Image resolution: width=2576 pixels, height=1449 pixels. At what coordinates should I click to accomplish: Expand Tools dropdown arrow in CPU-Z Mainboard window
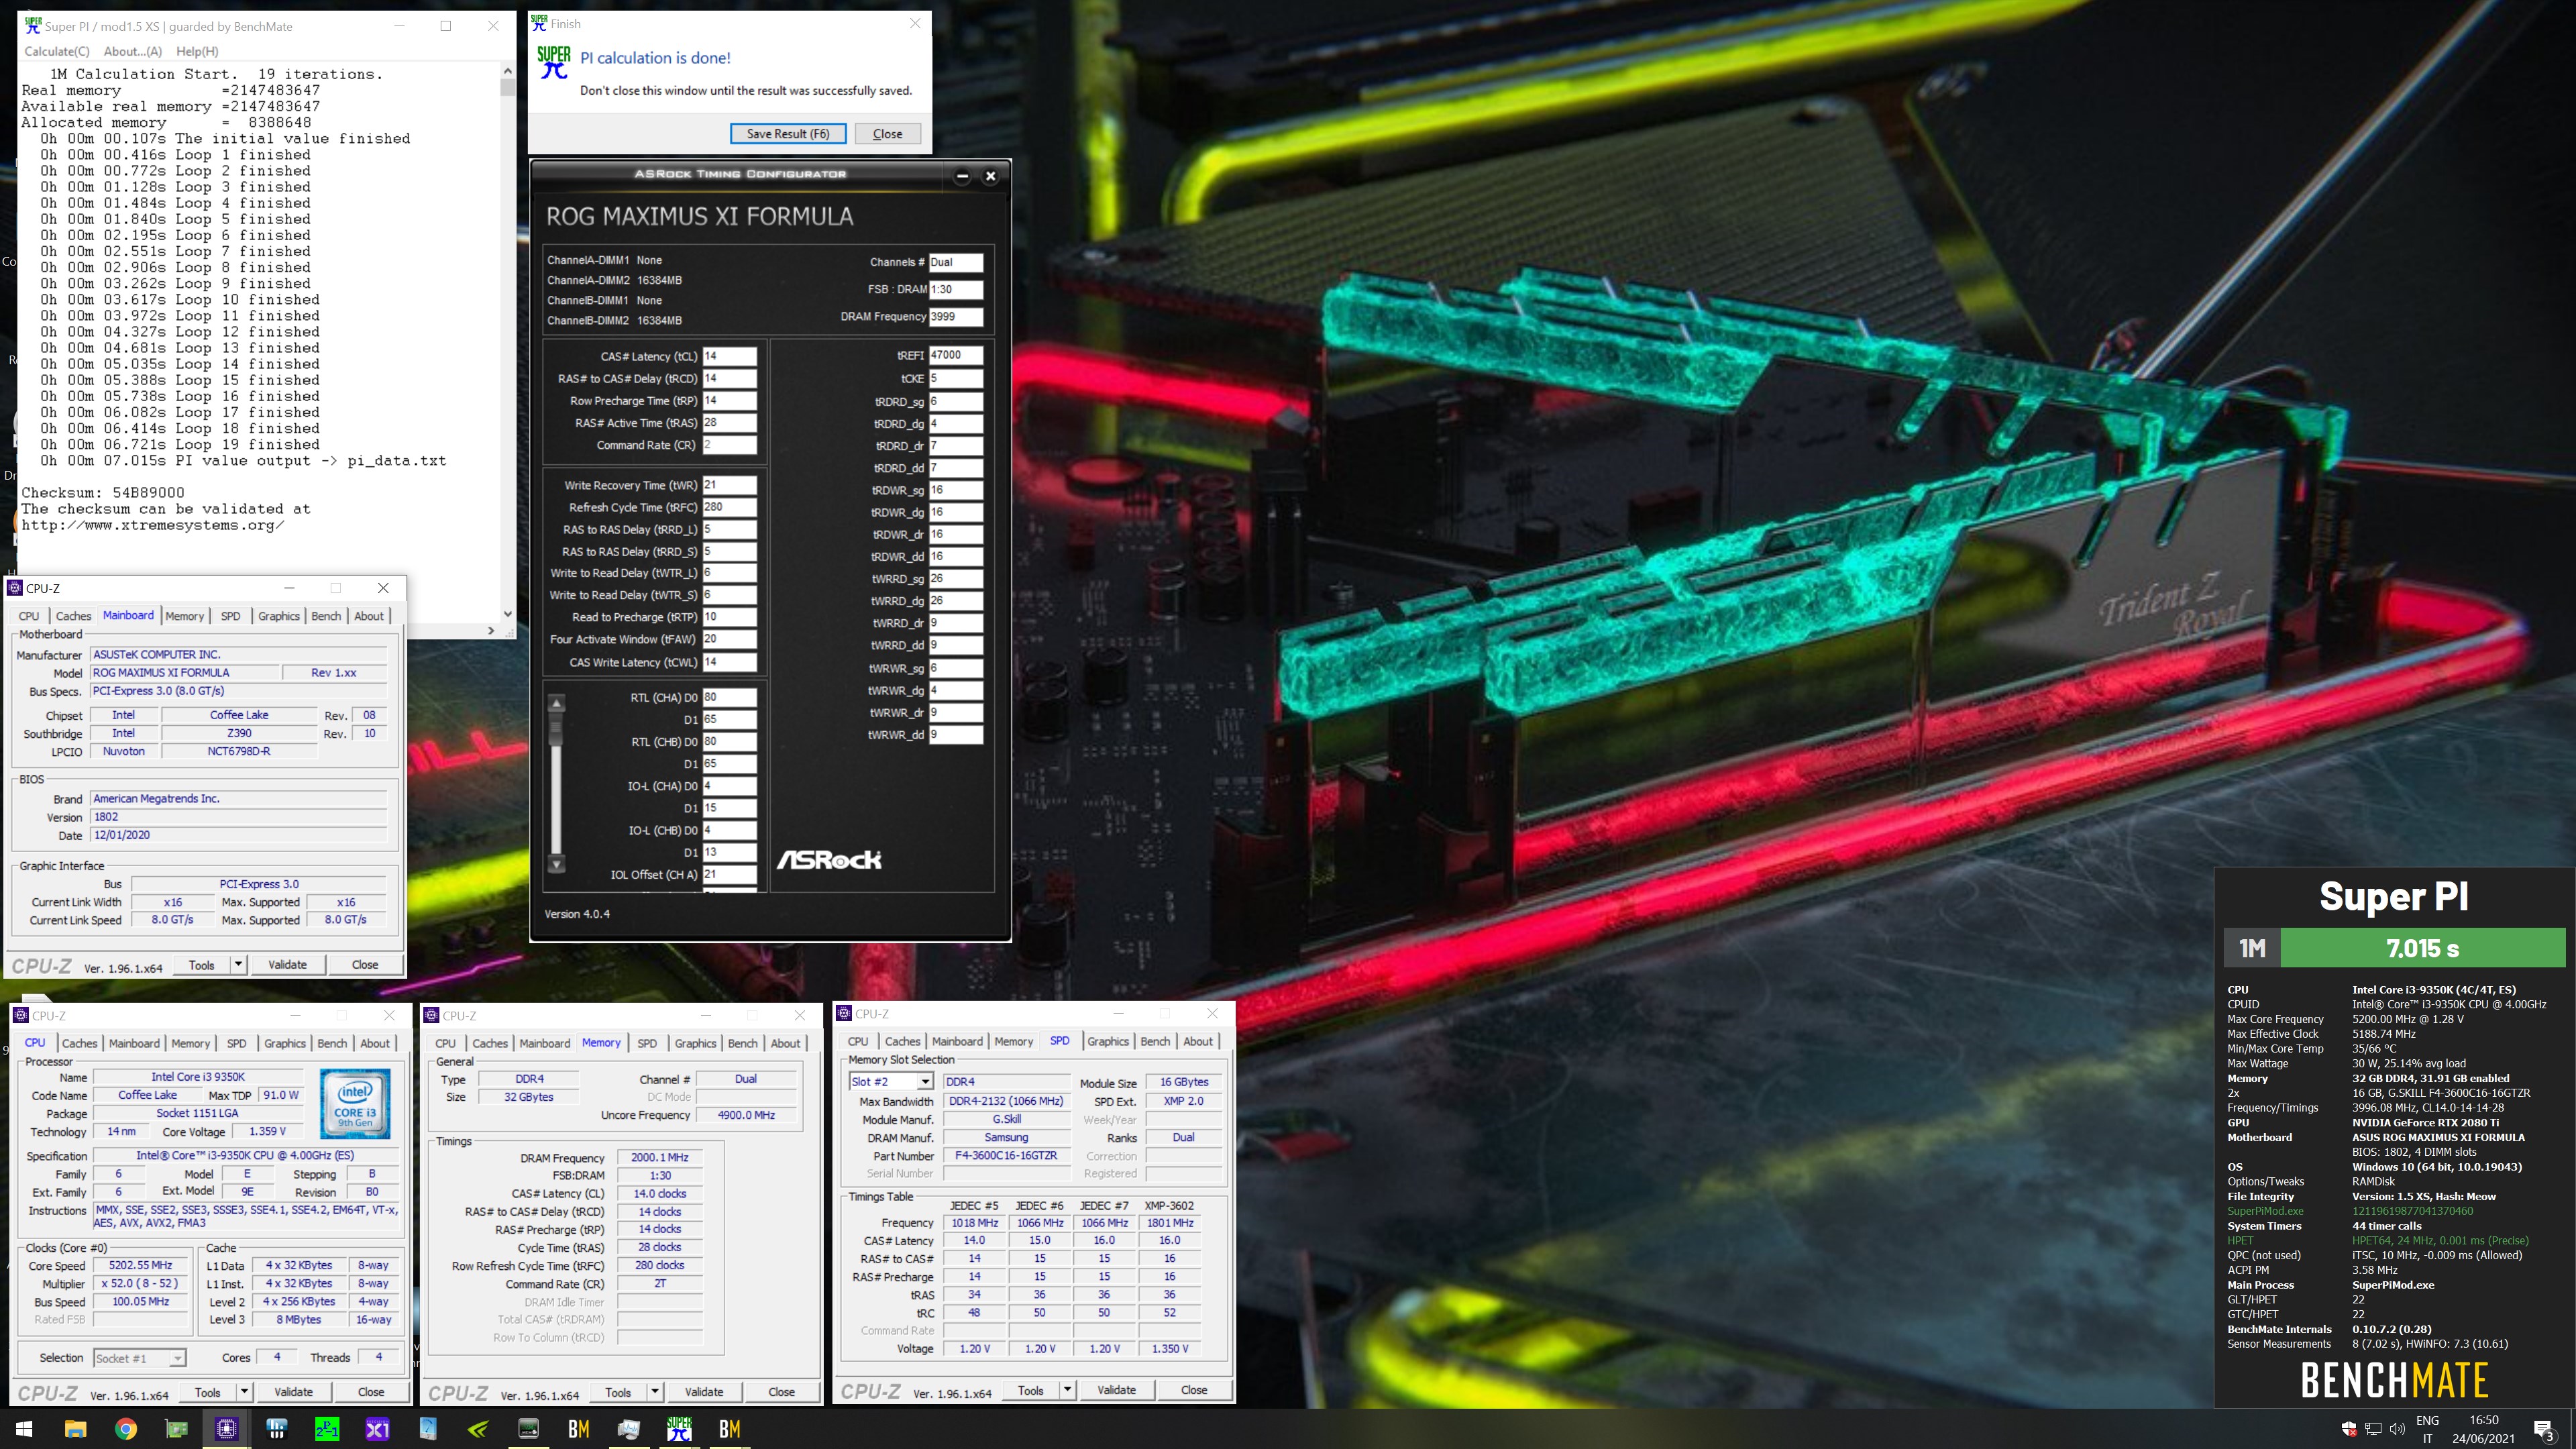point(238,965)
